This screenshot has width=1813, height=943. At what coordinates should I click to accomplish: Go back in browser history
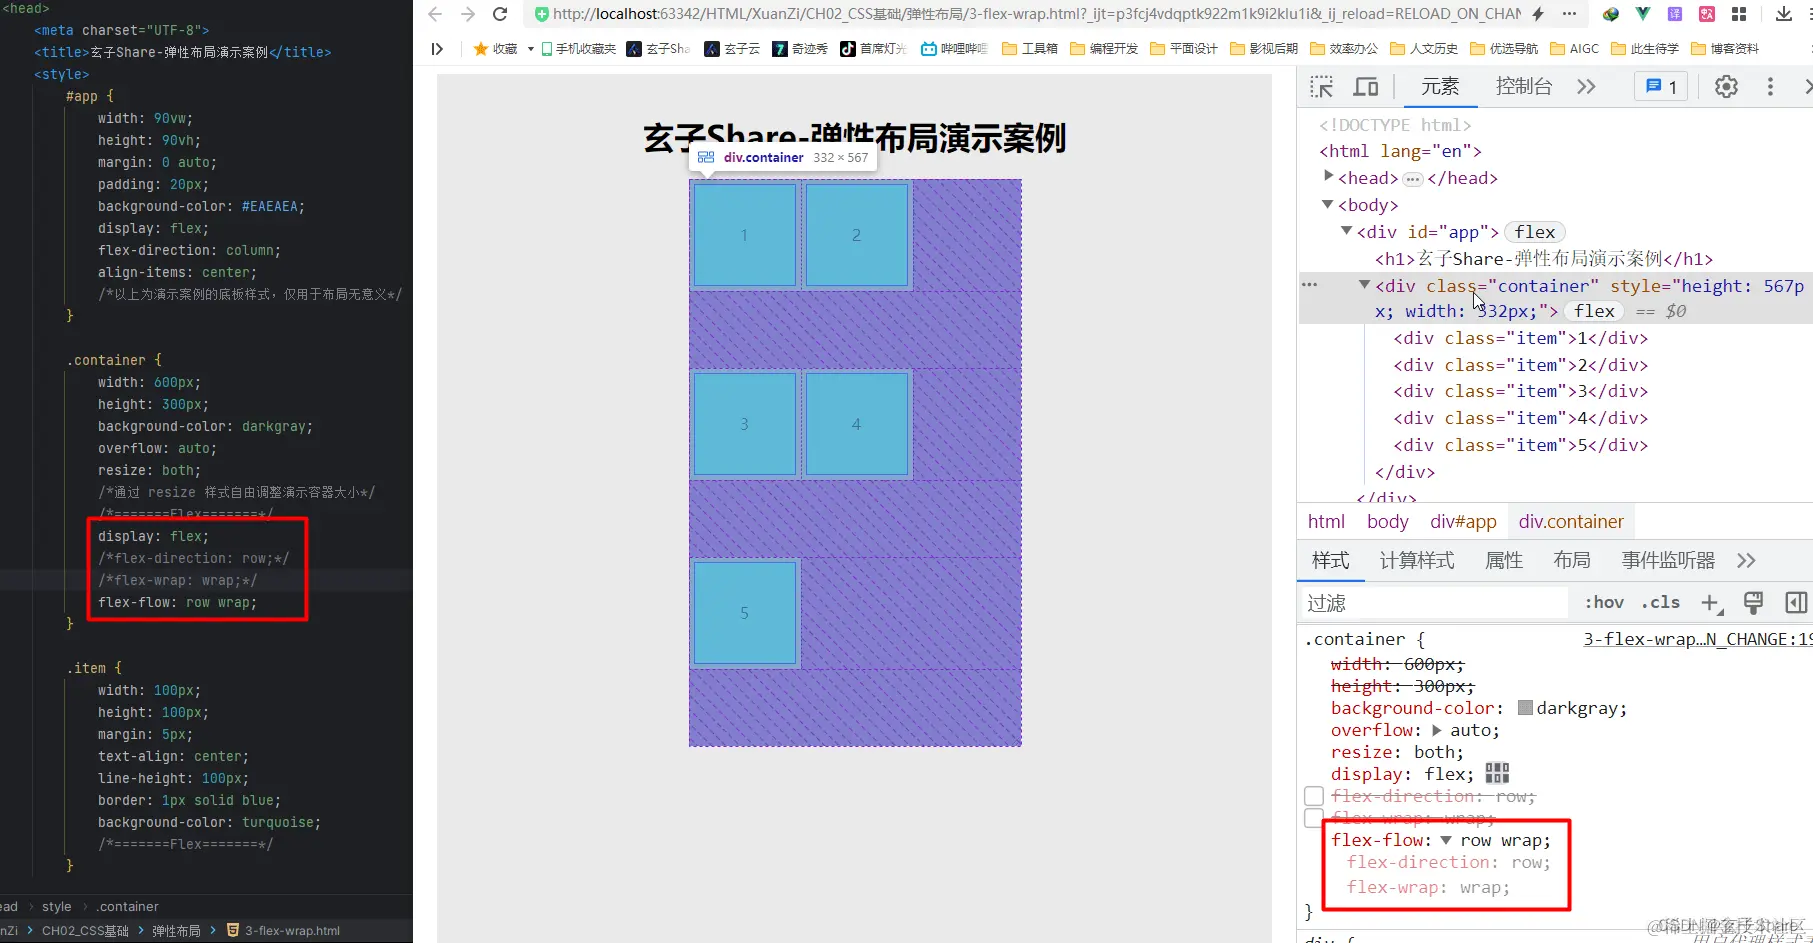[435, 14]
